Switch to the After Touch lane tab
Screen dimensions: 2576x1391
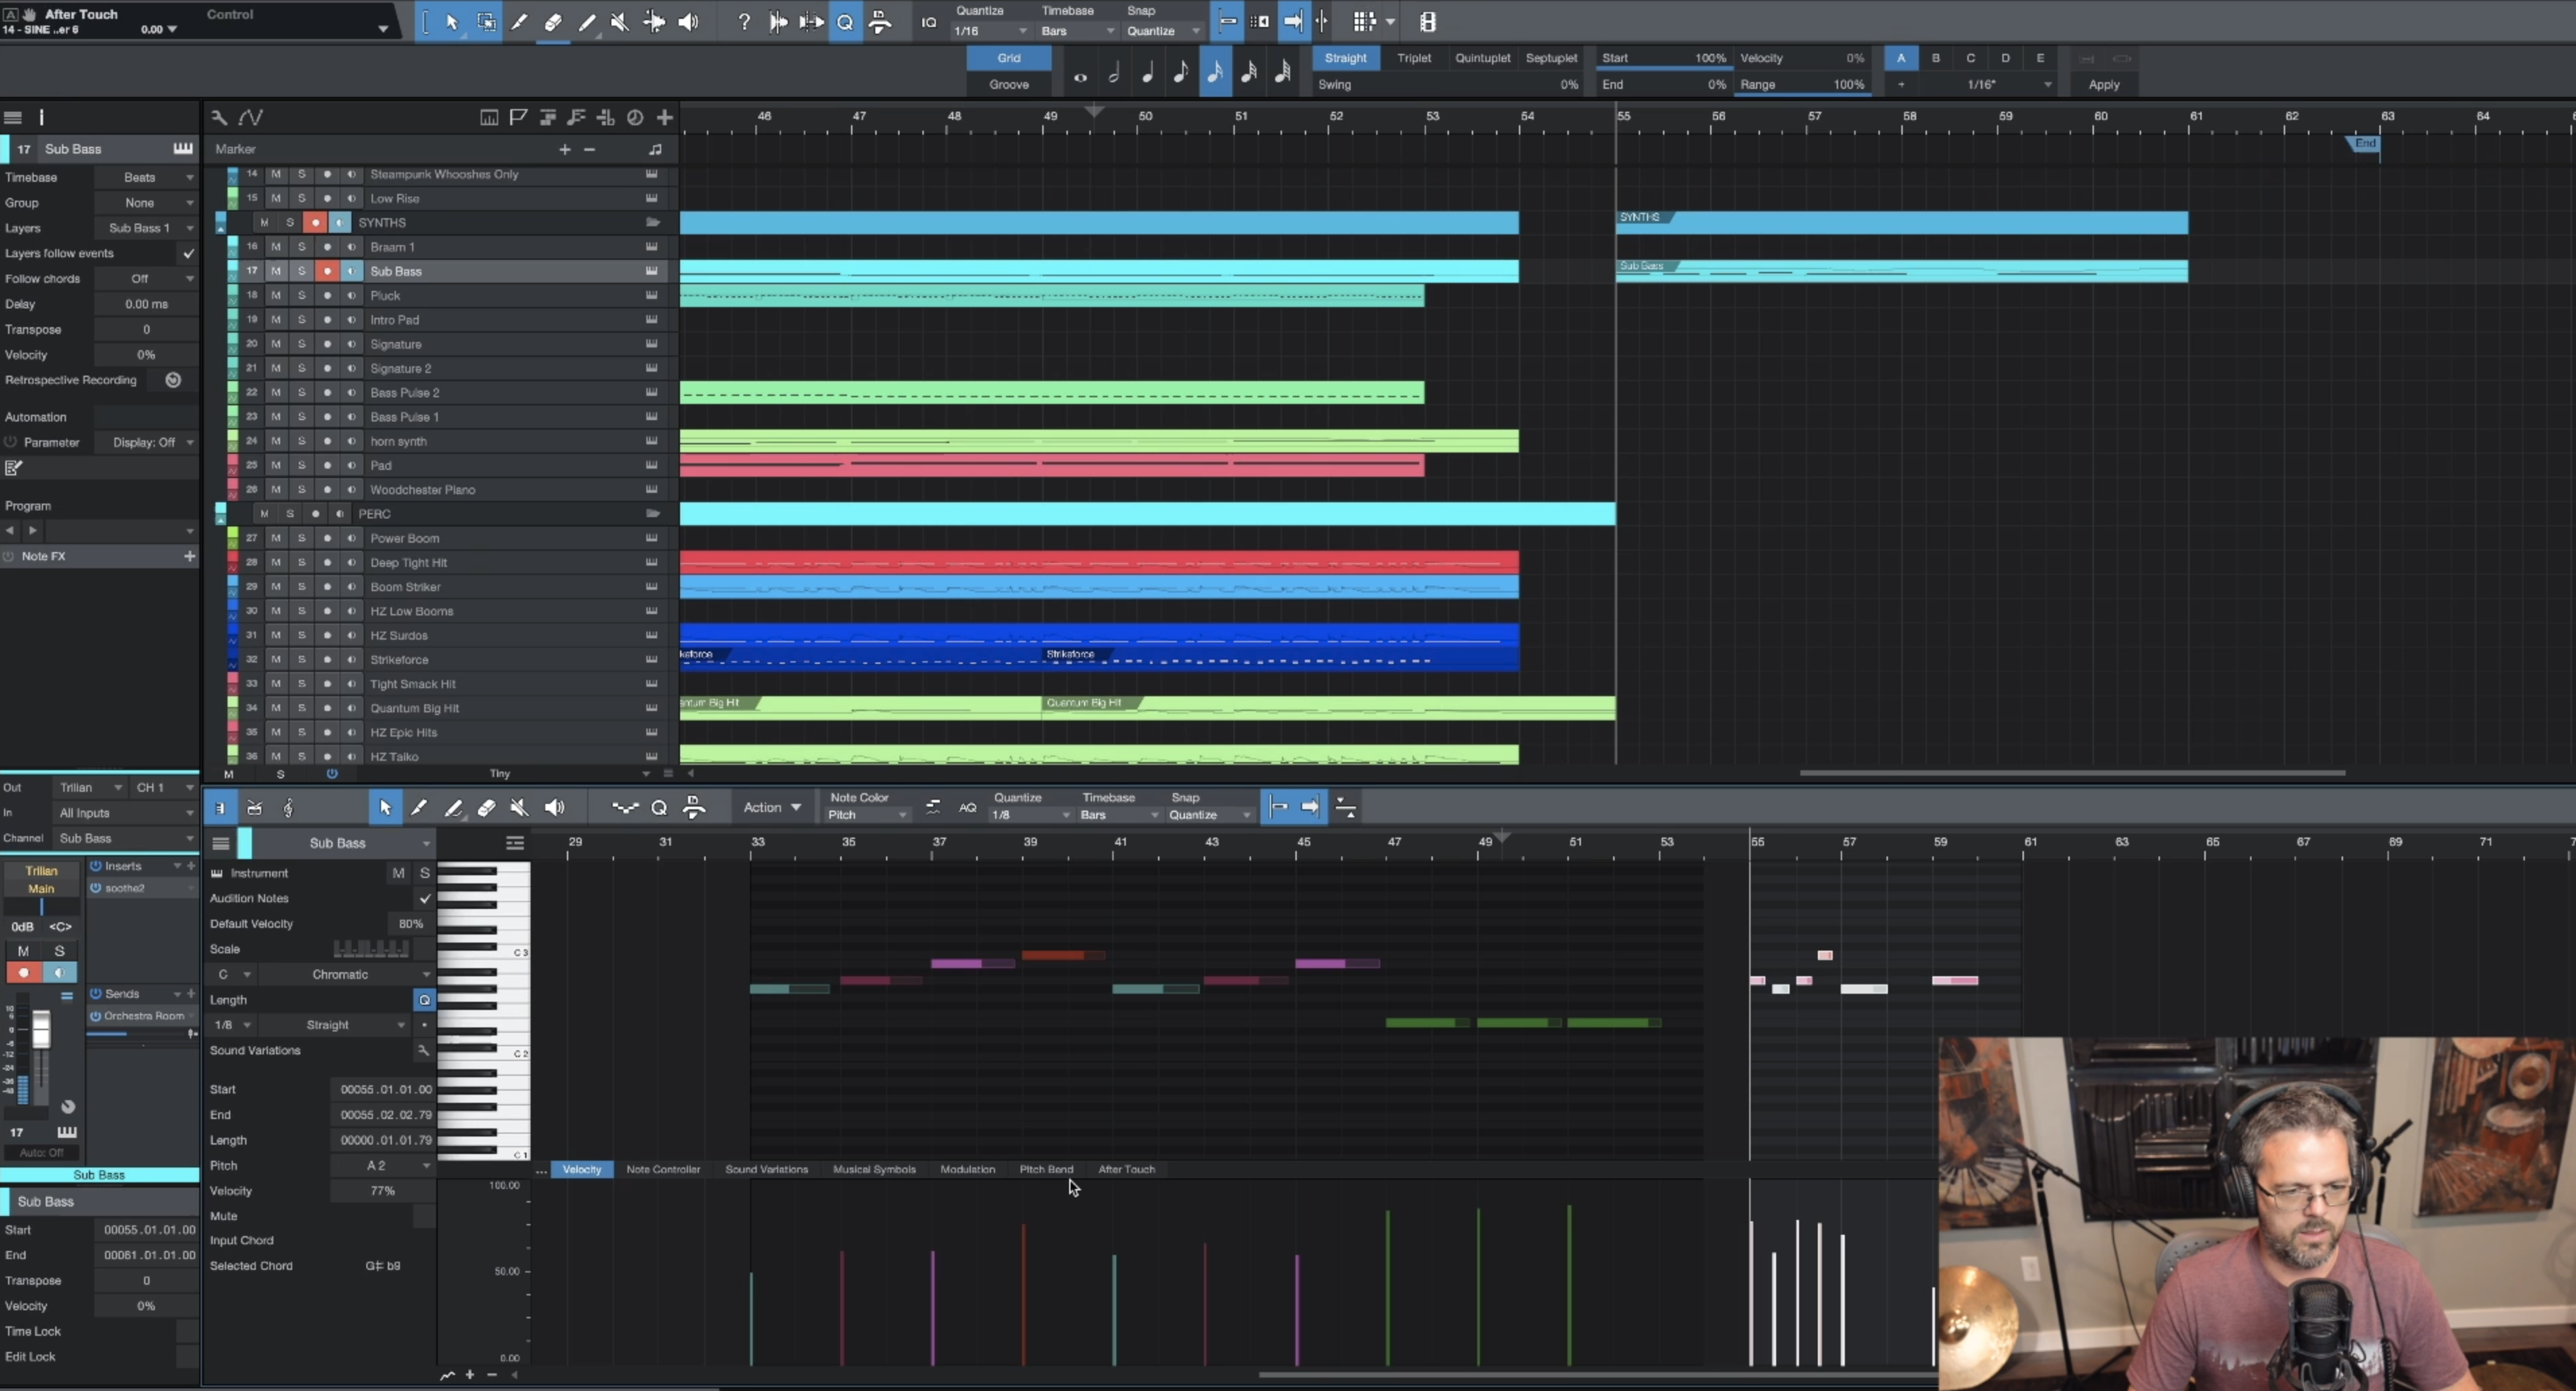coord(1126,1169)
